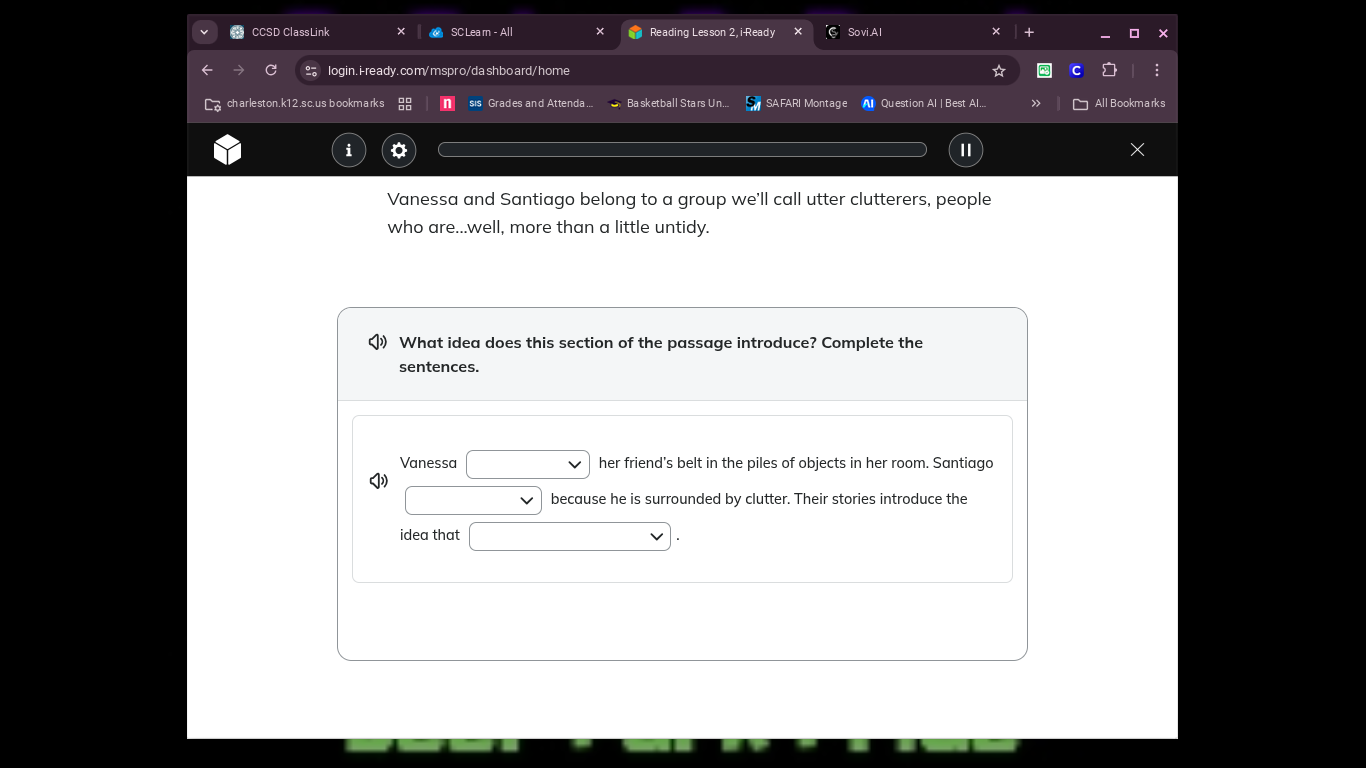Close the lesson with the X icon
1366x768 pixels.
click(x=1137, y=149)
